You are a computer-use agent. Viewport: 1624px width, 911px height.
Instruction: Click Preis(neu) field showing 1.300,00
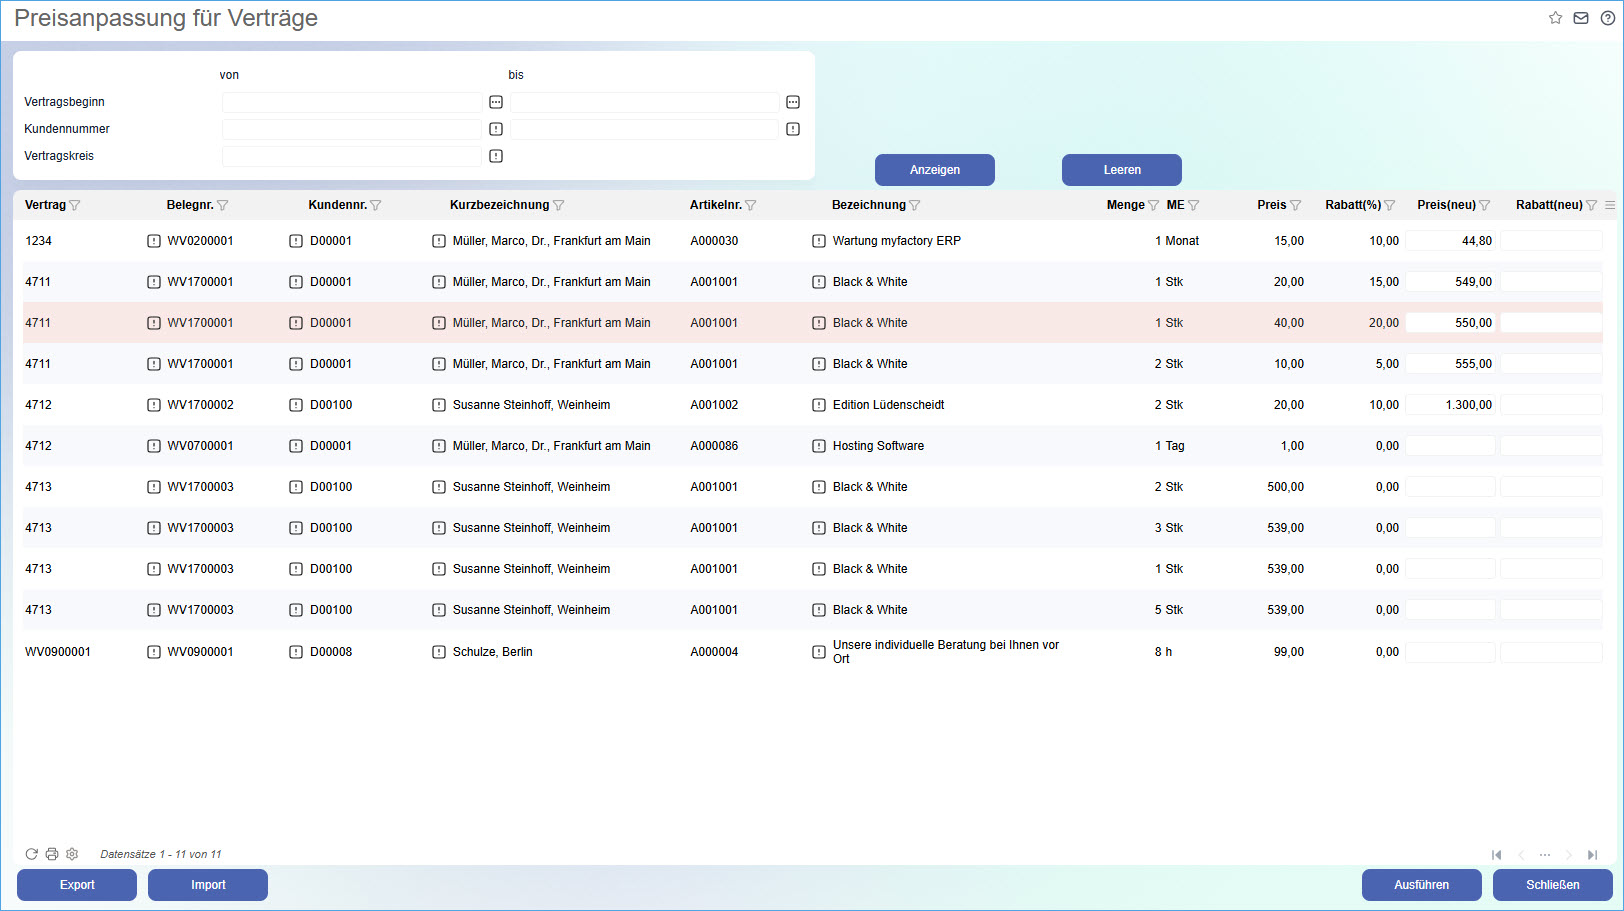(1451, 405)
